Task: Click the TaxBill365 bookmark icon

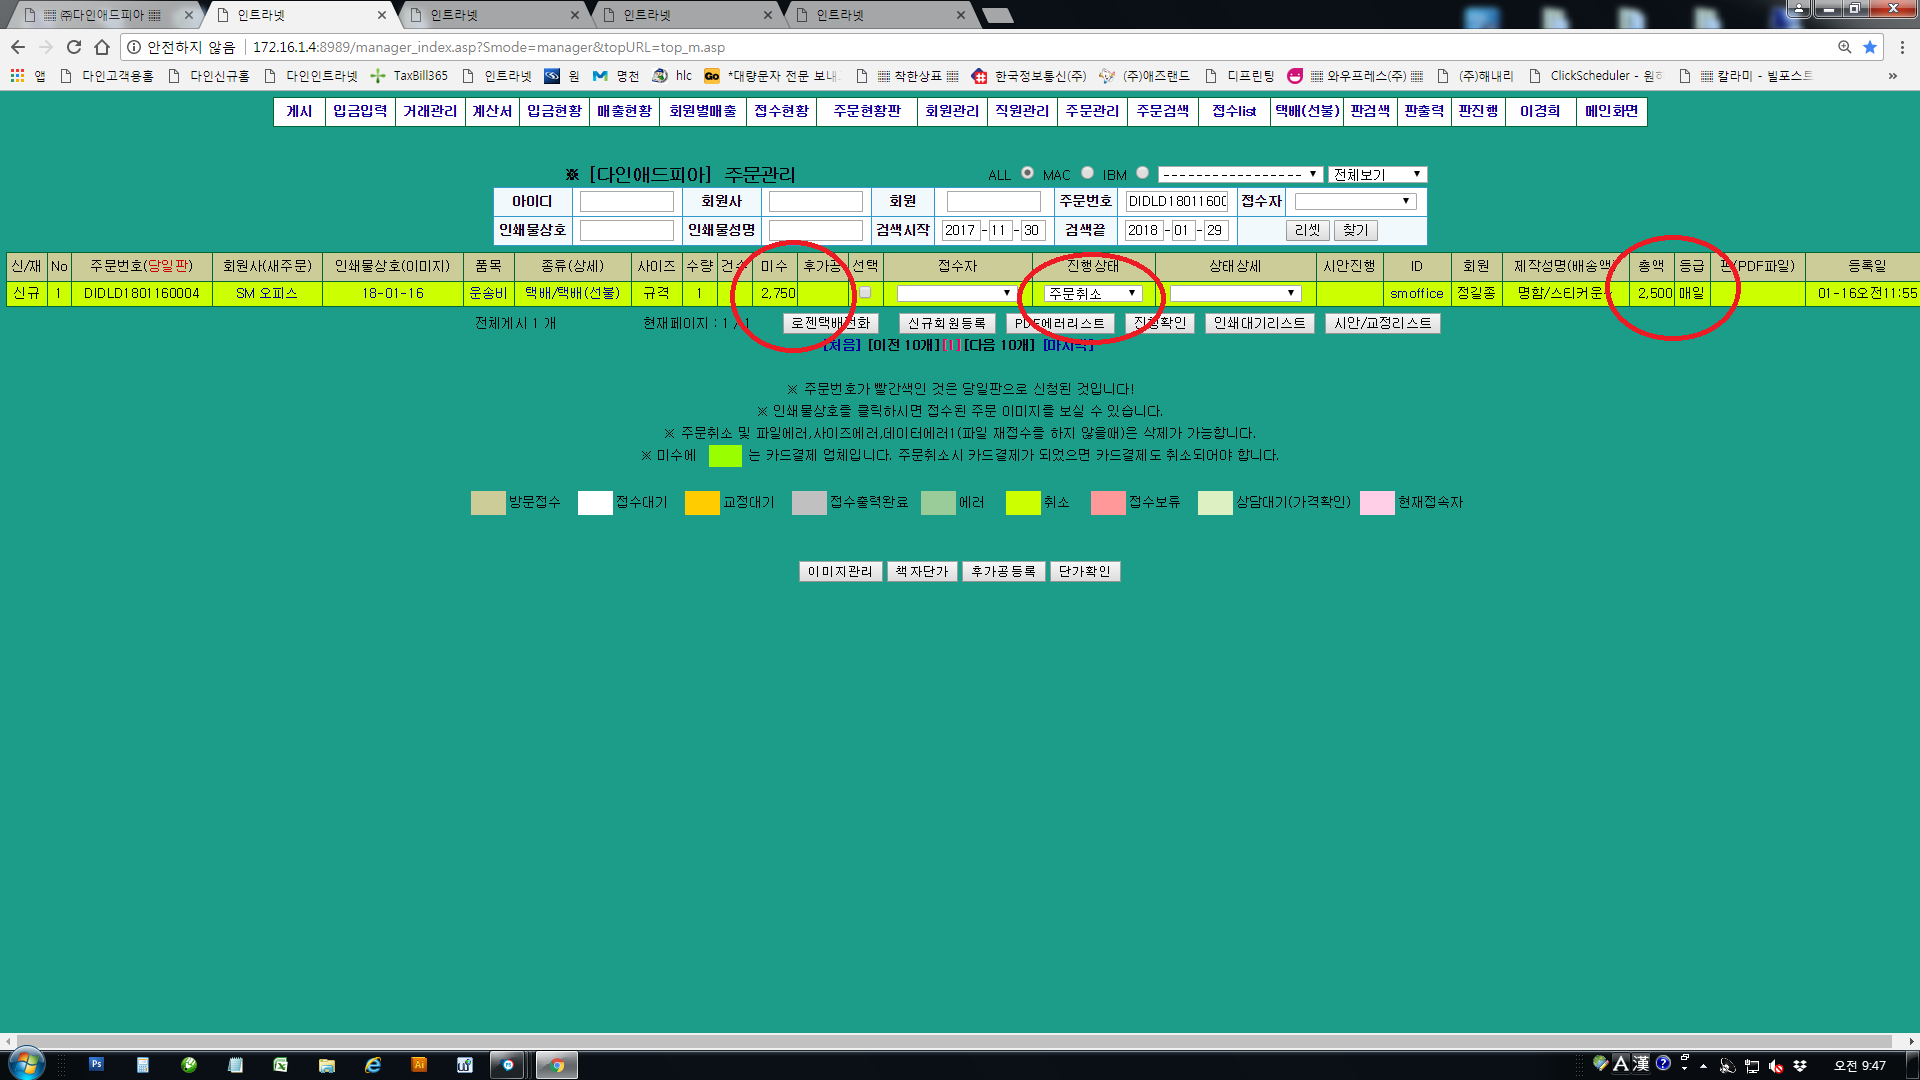Action: tap(378, 76)
